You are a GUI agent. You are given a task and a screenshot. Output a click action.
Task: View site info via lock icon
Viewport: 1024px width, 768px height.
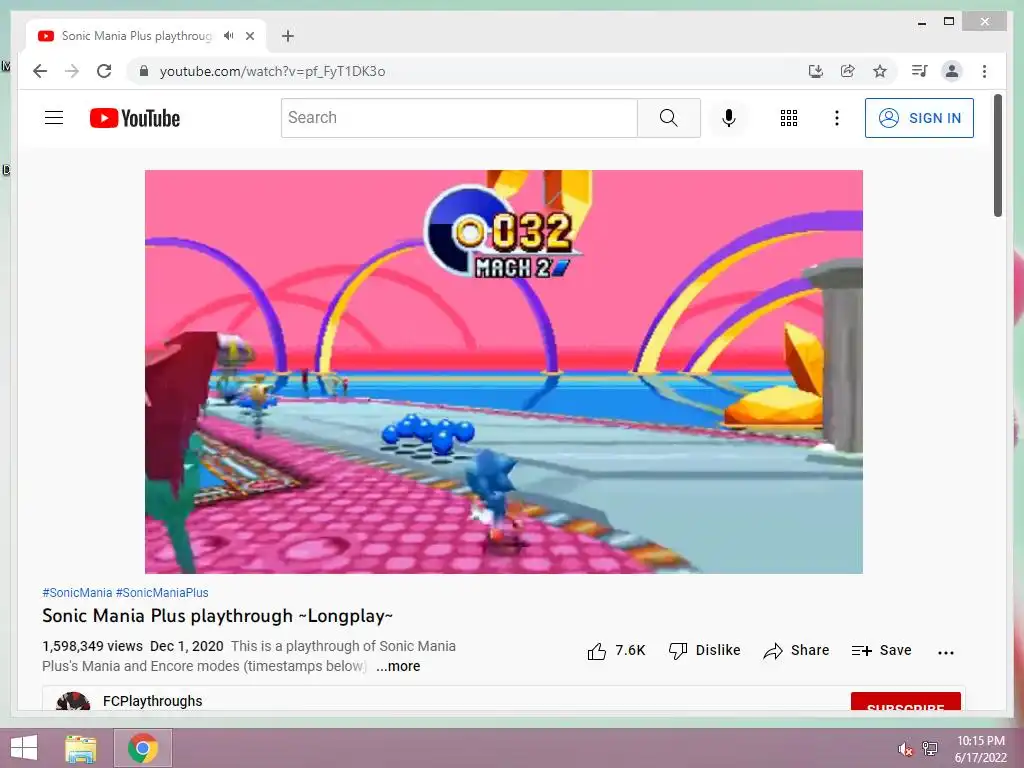click(144, 71)
